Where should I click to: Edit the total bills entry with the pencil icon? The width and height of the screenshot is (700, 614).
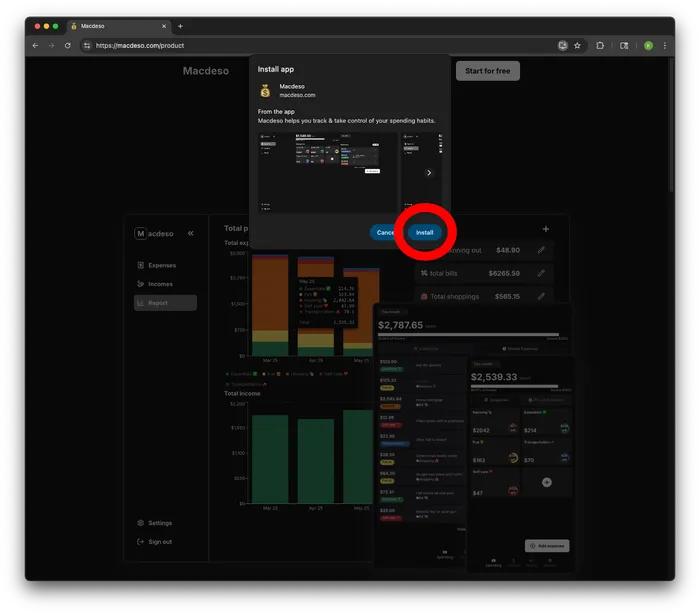(x=541, y=273)
